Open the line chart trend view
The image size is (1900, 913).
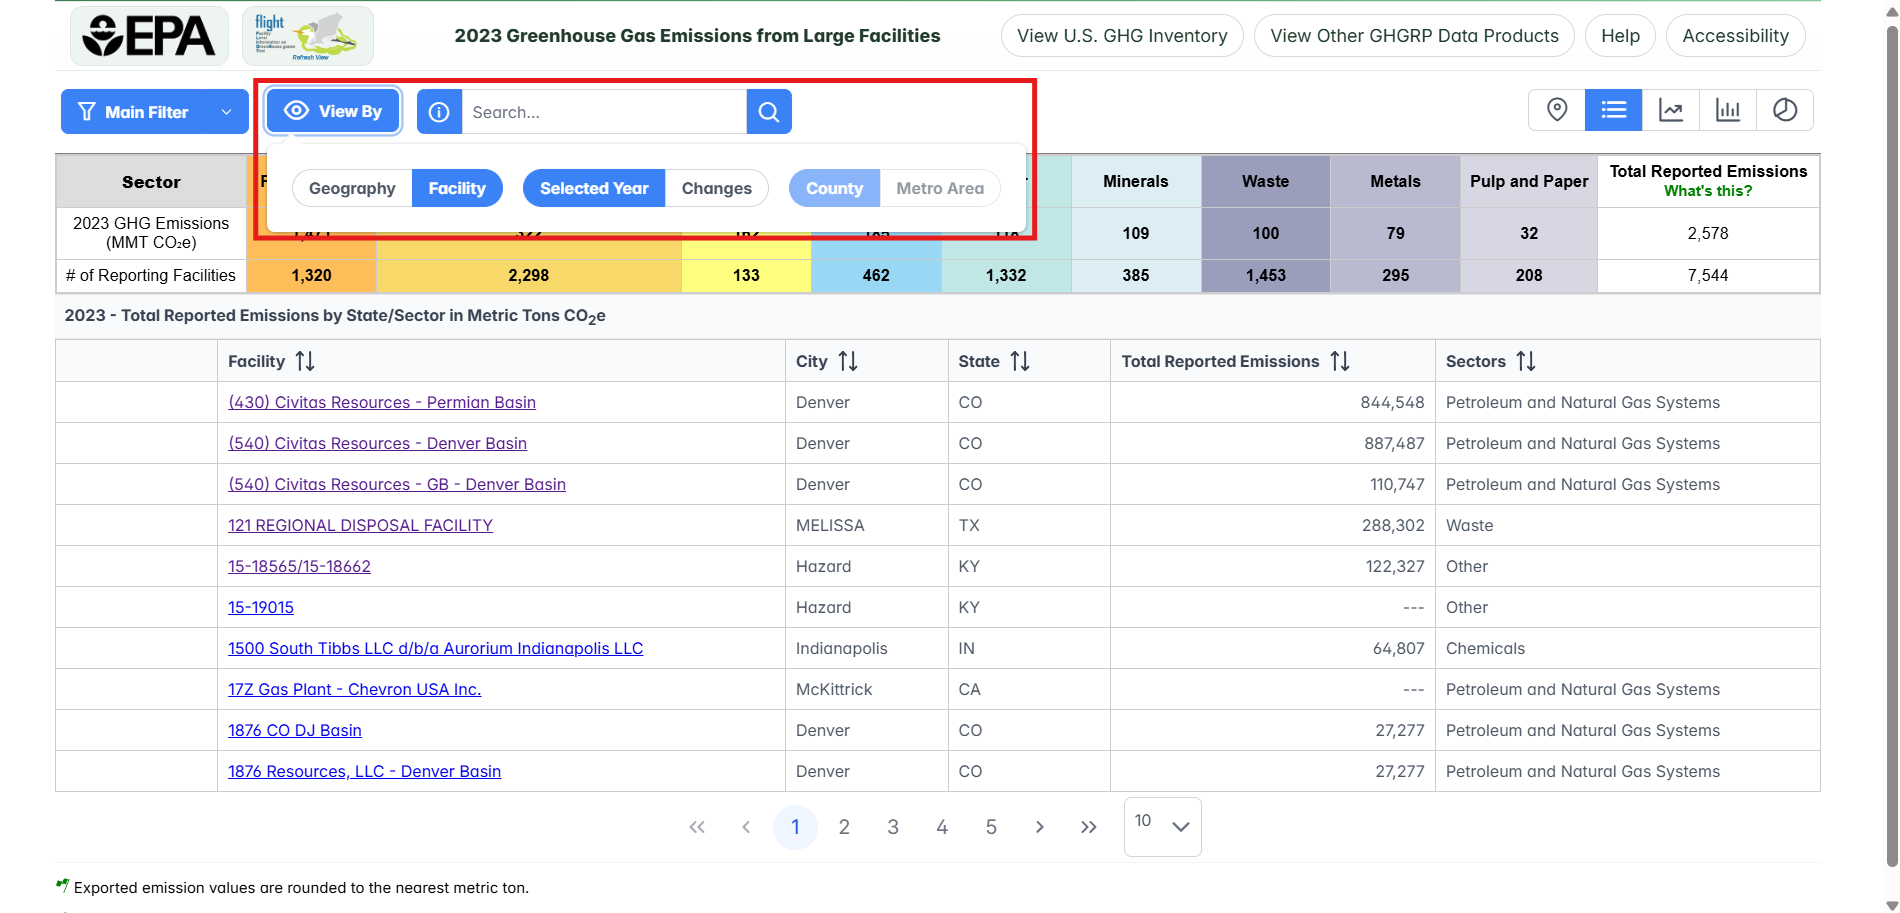tap(1671, 110)
